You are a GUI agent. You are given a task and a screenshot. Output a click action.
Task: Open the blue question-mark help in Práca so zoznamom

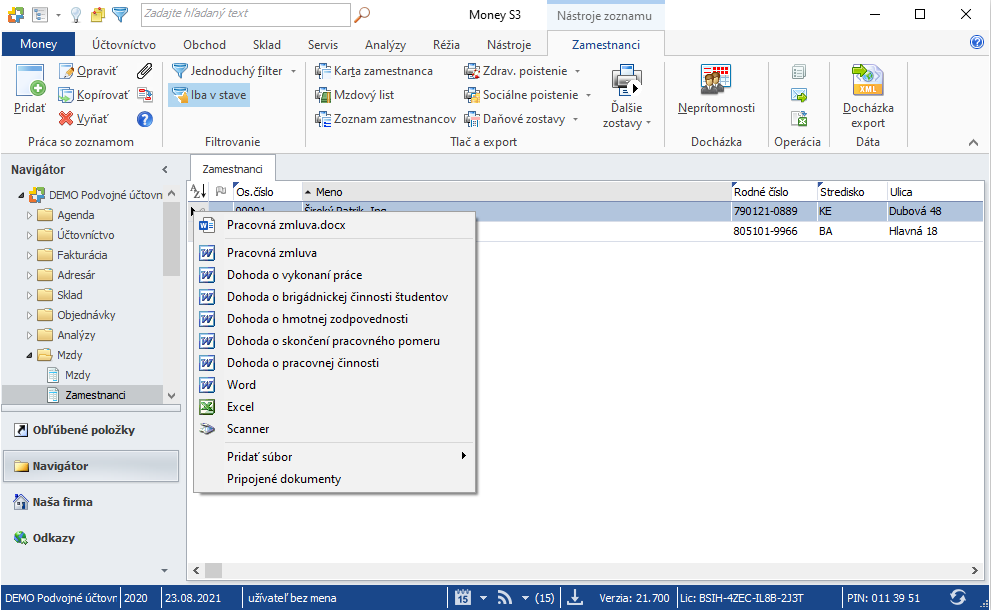tap(145, 119)
